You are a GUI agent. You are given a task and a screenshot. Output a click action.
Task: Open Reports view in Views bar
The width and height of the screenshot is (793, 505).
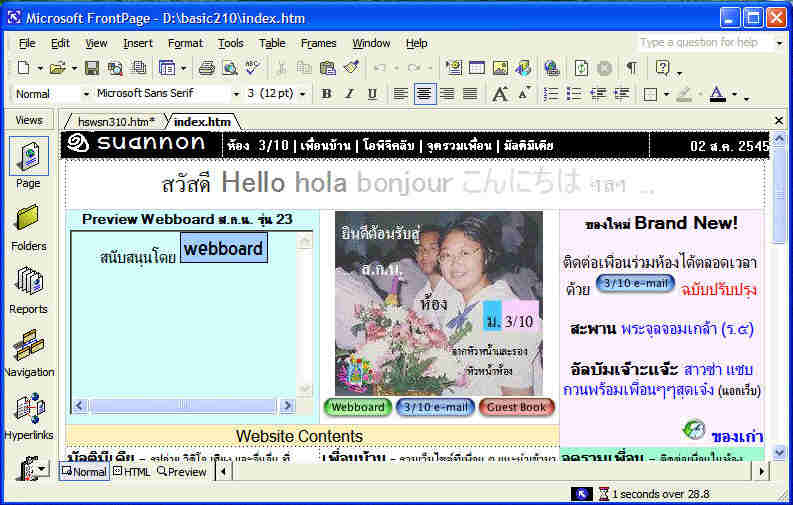pyautogui.click(x=29, y=291)
